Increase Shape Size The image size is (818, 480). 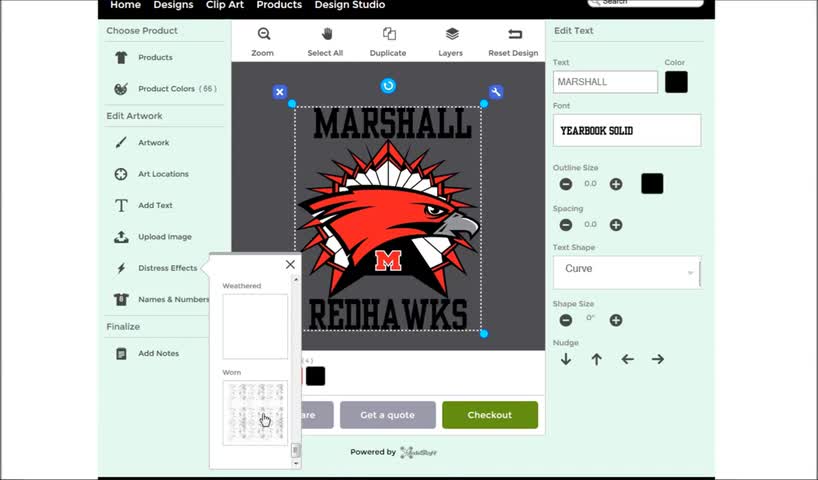pyautogui.click(x=616, y=320)
